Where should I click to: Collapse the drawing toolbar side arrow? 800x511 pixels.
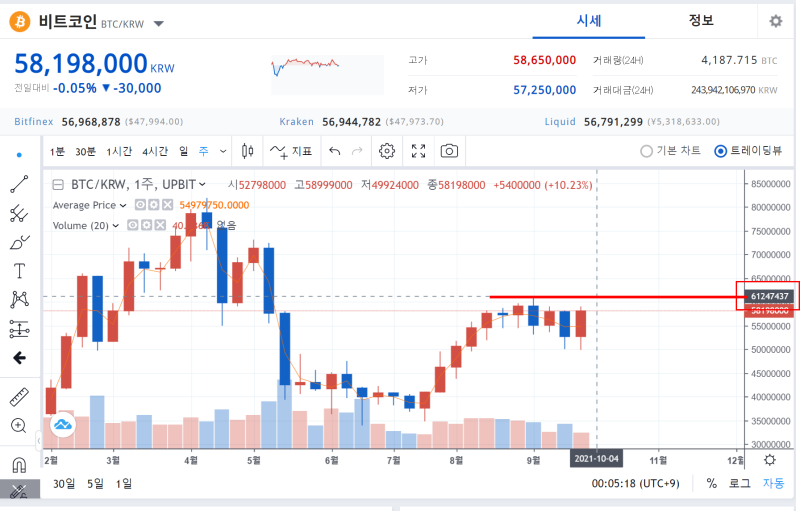(38, 440)
